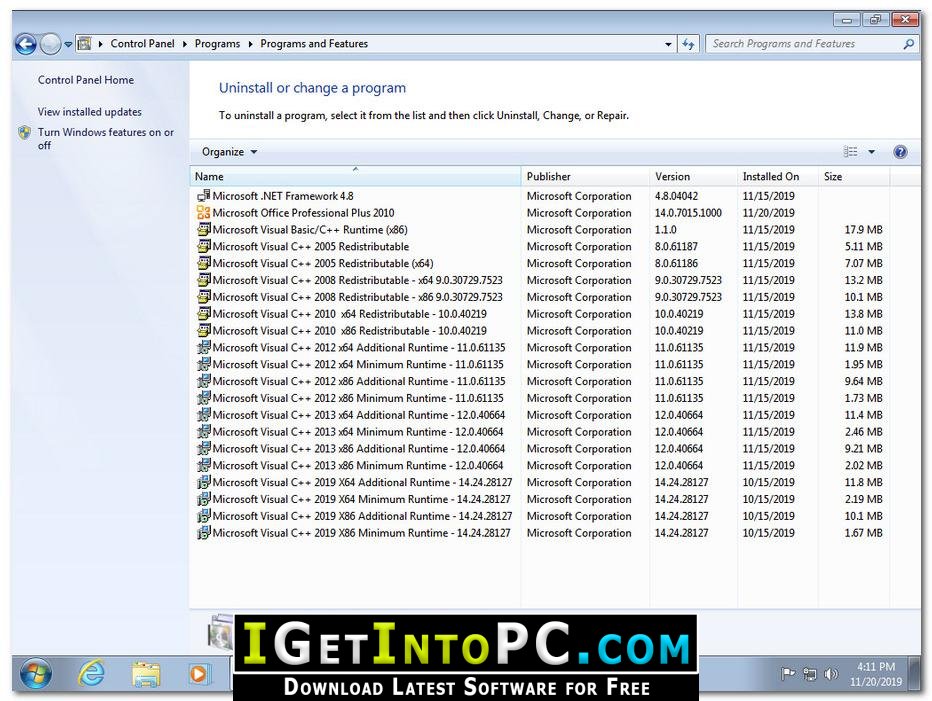Sort the list by Installed On column

(777, 177)
